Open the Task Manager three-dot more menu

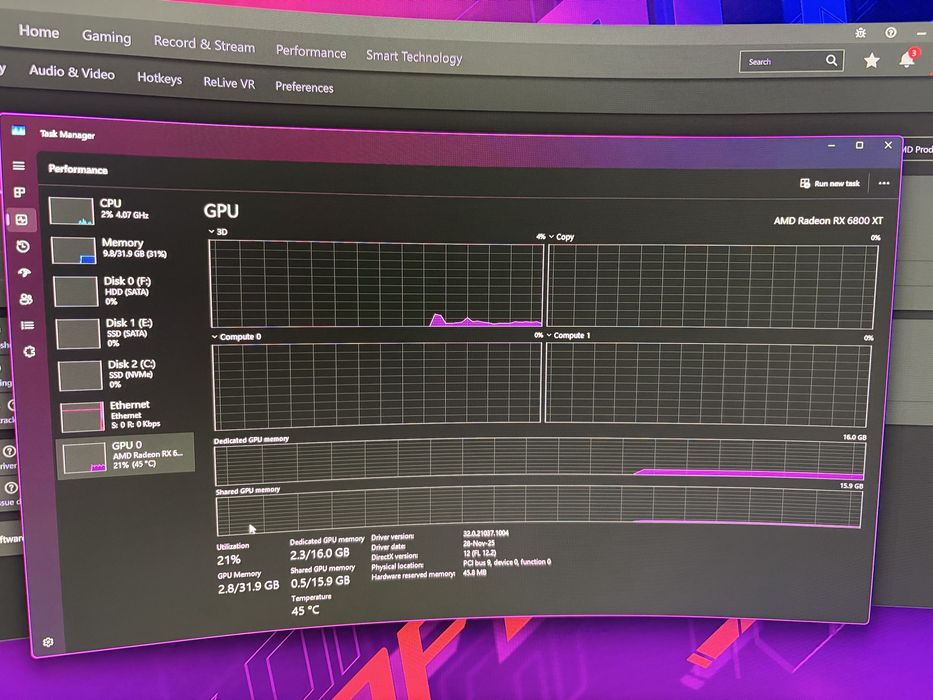[x=884, y=183]
